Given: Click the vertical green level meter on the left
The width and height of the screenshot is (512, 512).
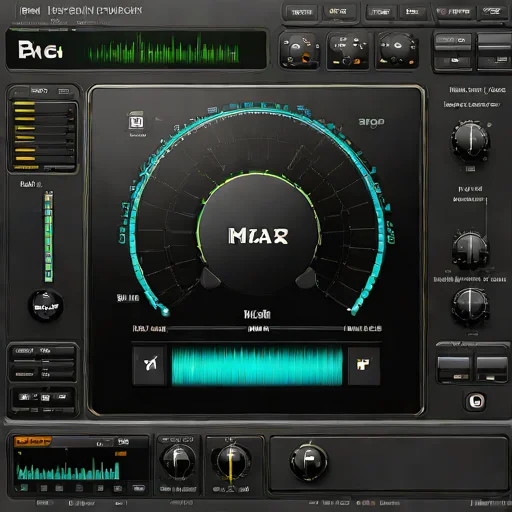Looking at the screenshot, I should 49,237.
